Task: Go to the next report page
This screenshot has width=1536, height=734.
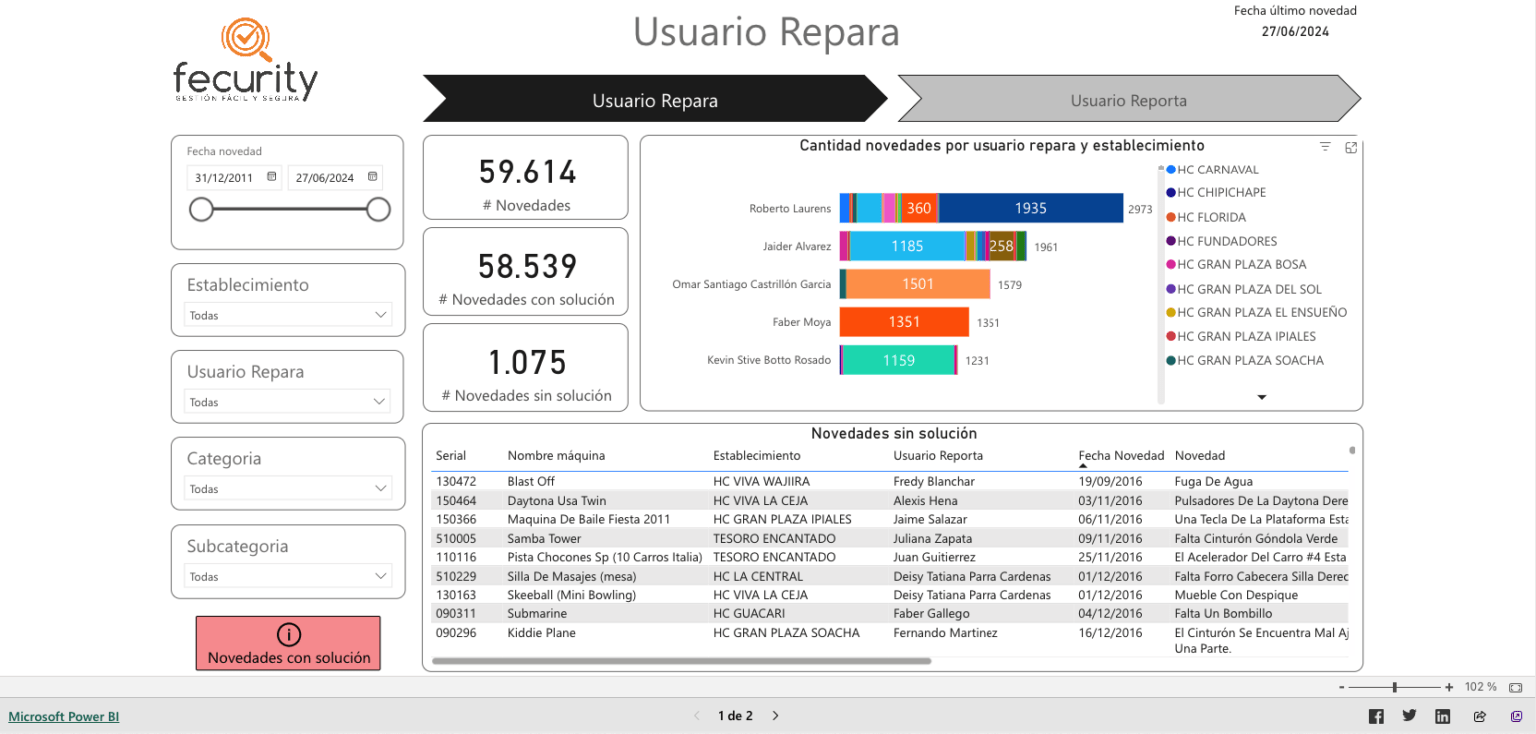Action: tap(775, 716)
